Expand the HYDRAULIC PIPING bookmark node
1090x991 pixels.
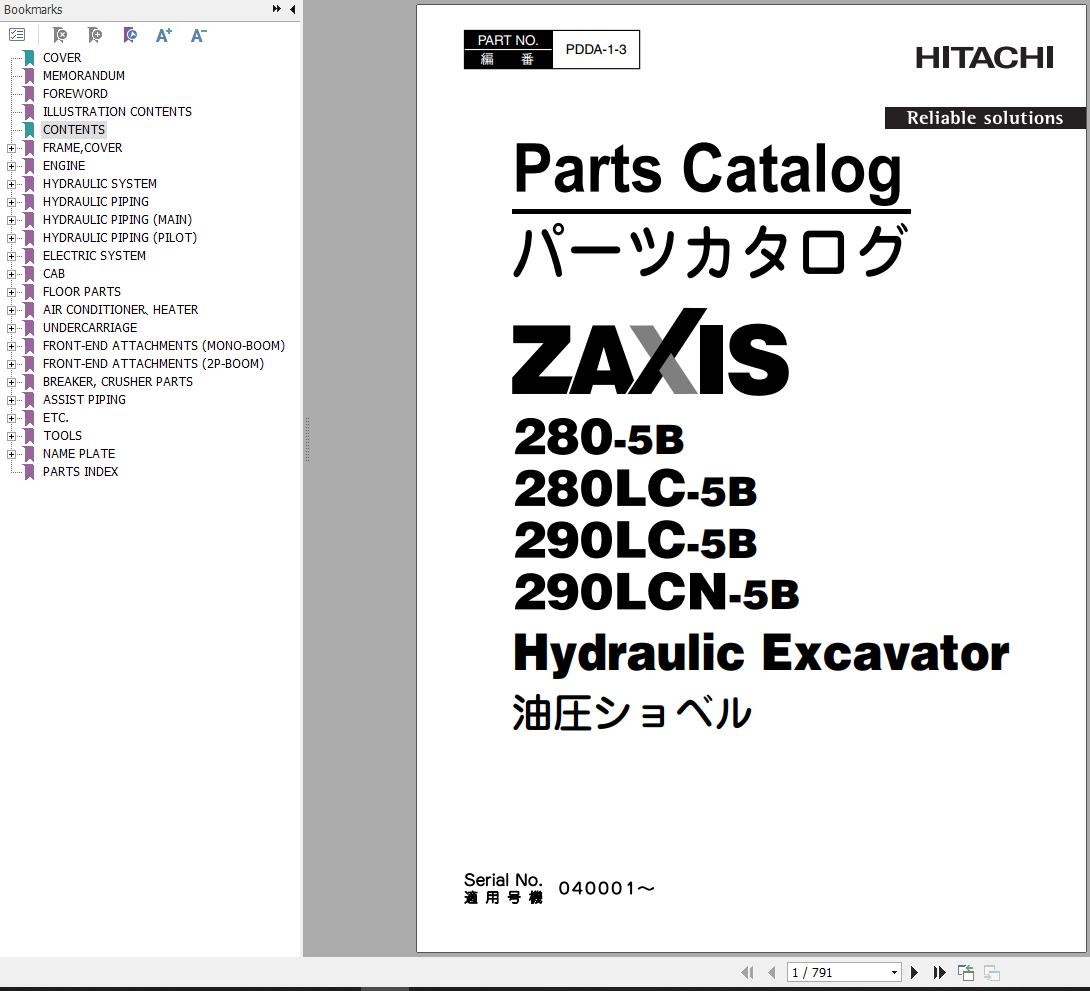(11, 202)
